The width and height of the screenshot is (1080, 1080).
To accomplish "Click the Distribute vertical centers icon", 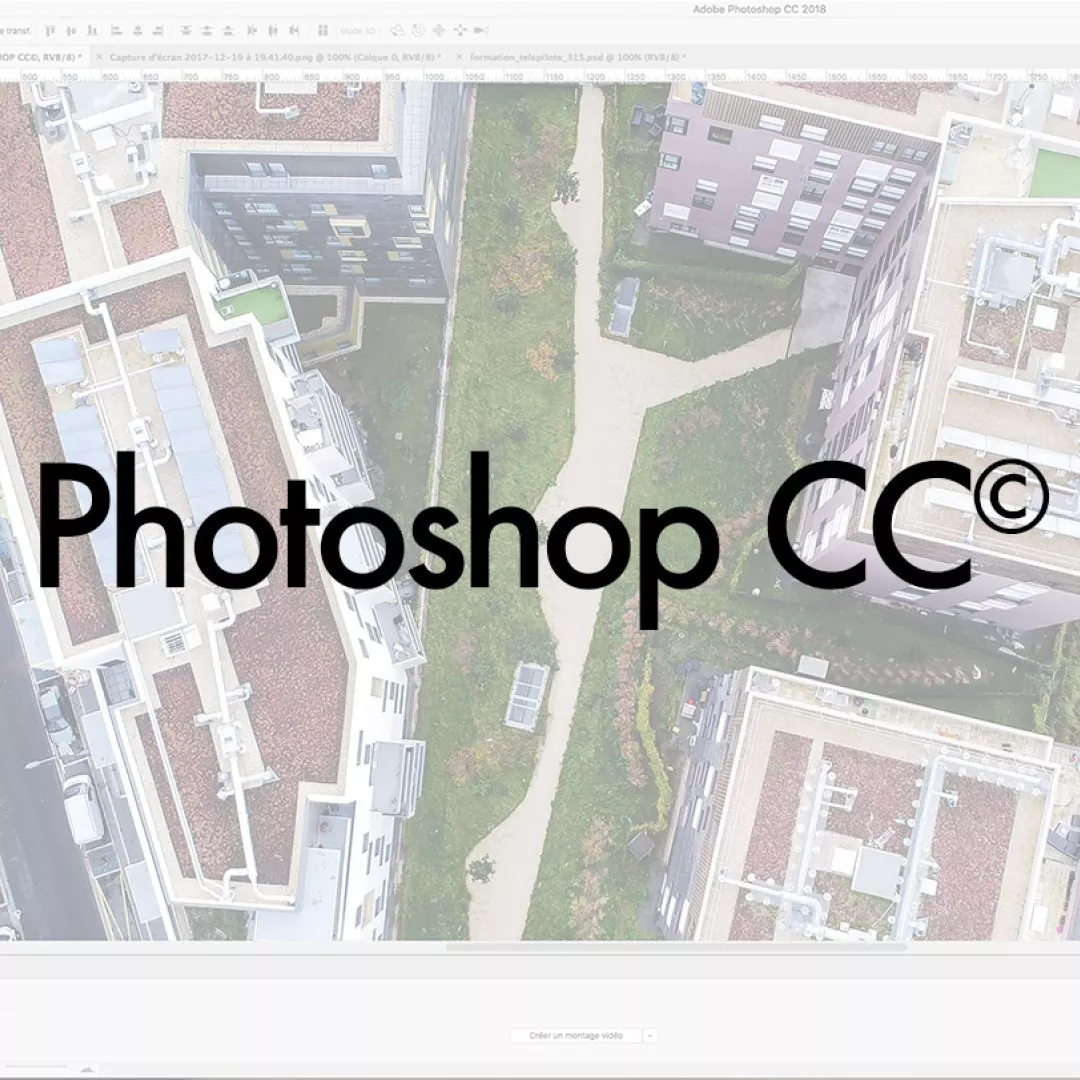I will 207,30.
